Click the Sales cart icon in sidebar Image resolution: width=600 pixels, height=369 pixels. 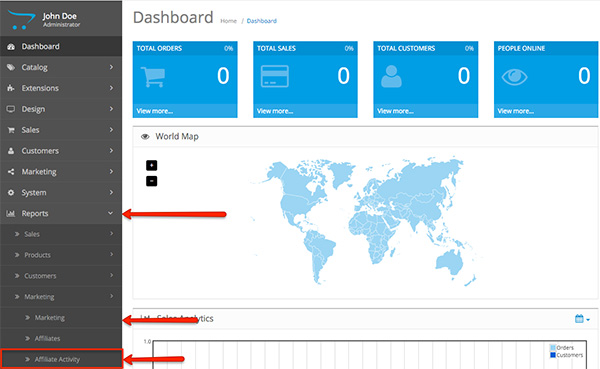tap(11, 130)
